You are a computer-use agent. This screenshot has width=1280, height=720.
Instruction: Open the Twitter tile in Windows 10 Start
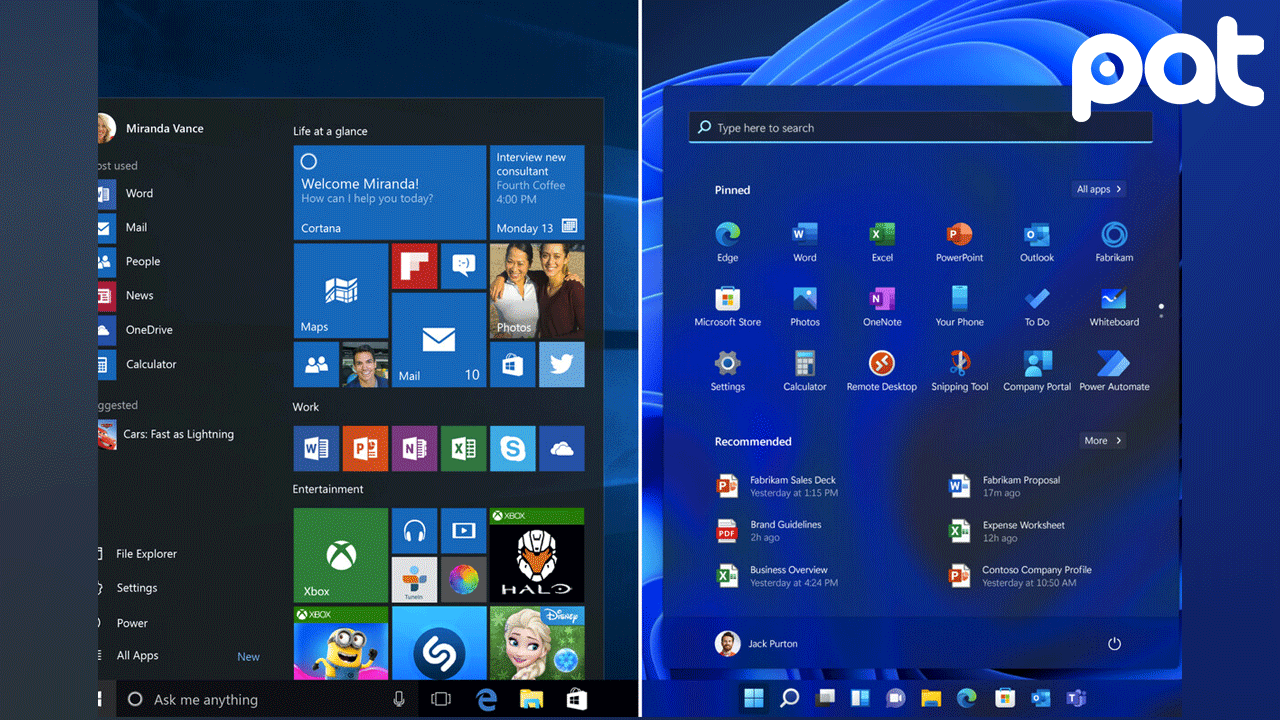click(x=561, y=364)
